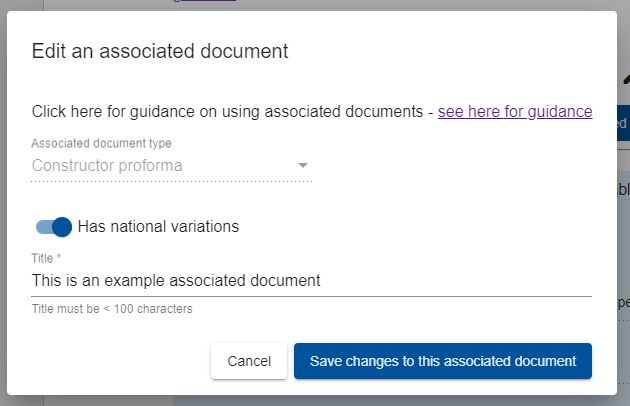Expand the Associated document type dropdown arrow
The image size is (630, 406).
(302, 165)
